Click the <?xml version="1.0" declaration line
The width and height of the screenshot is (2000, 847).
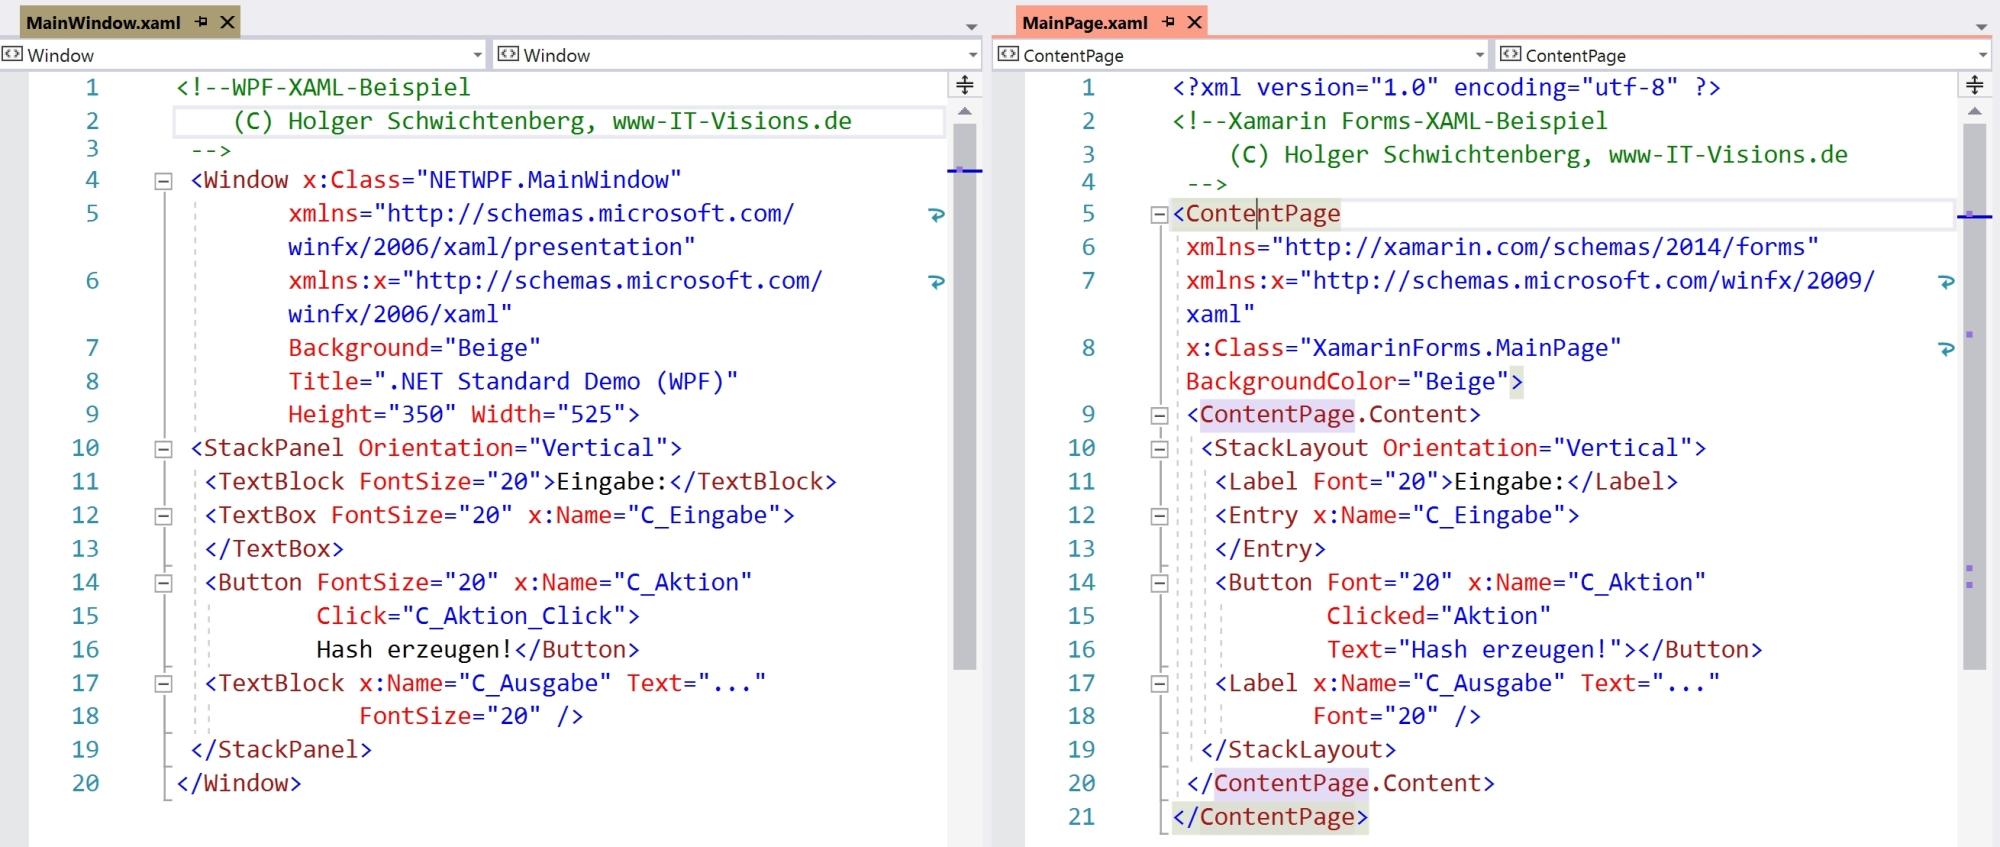[1446, 87]
